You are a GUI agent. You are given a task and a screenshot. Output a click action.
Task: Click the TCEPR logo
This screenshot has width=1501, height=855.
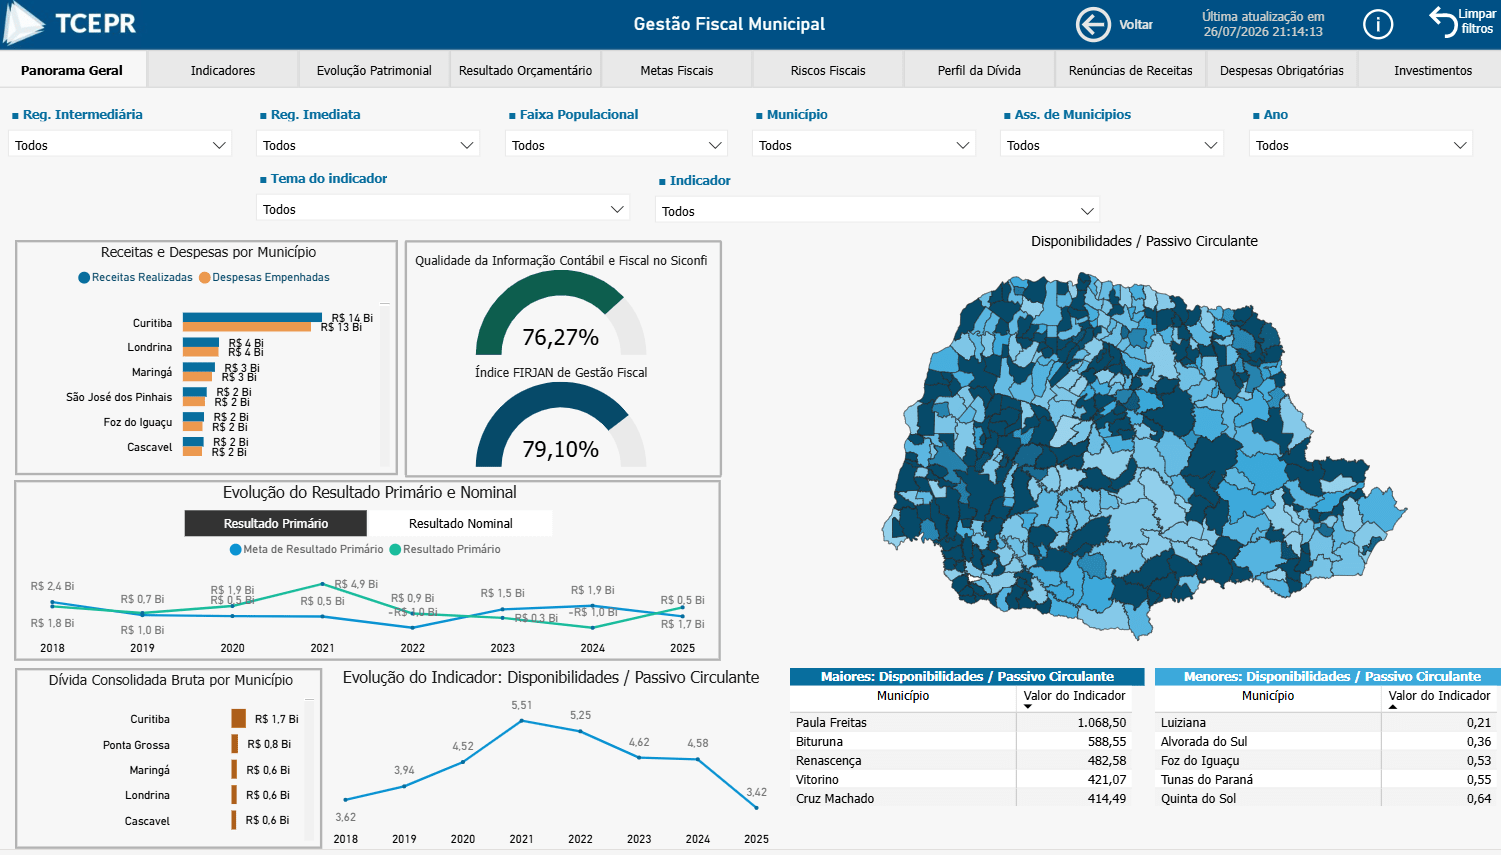70,24
